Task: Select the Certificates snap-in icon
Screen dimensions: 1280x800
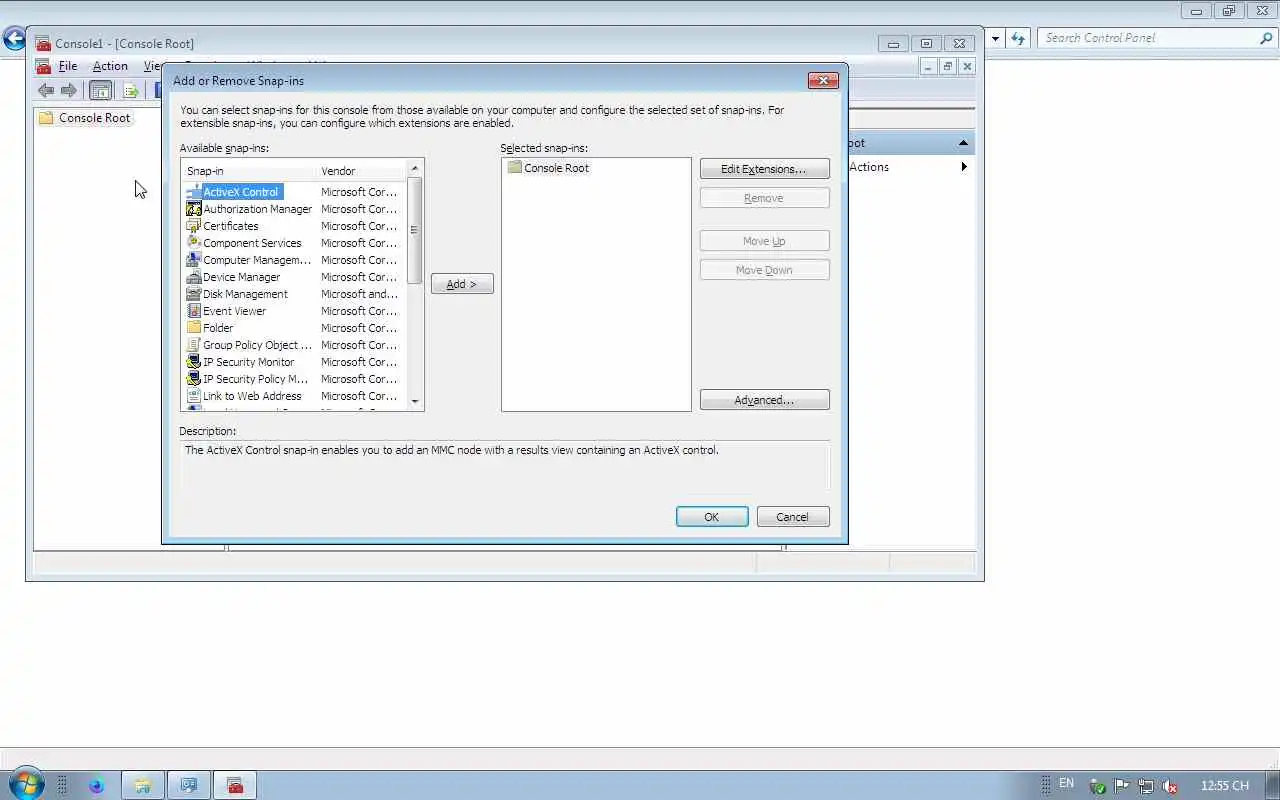Action: click(194, 226)
